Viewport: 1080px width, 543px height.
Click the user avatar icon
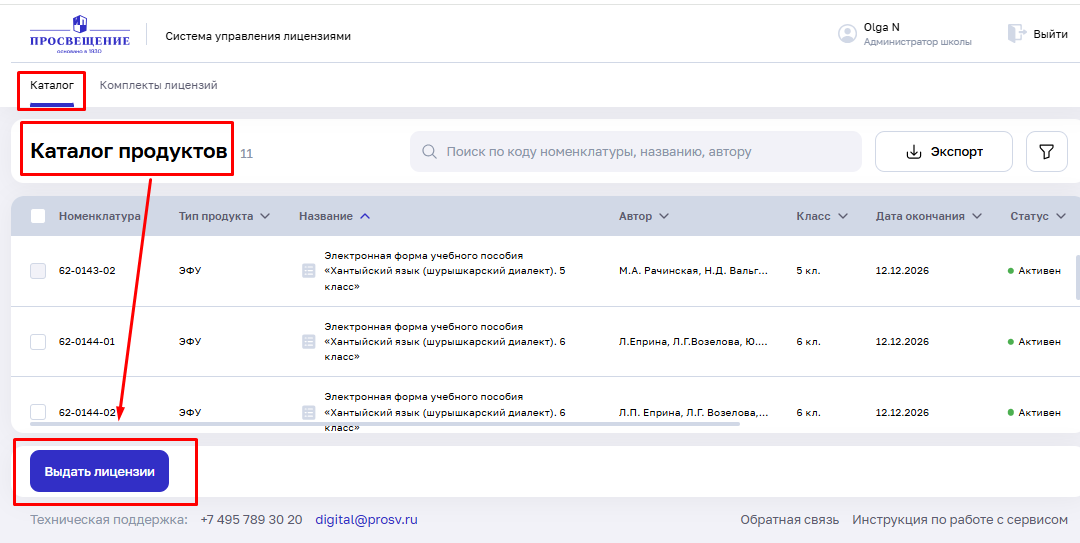[848, 34]
